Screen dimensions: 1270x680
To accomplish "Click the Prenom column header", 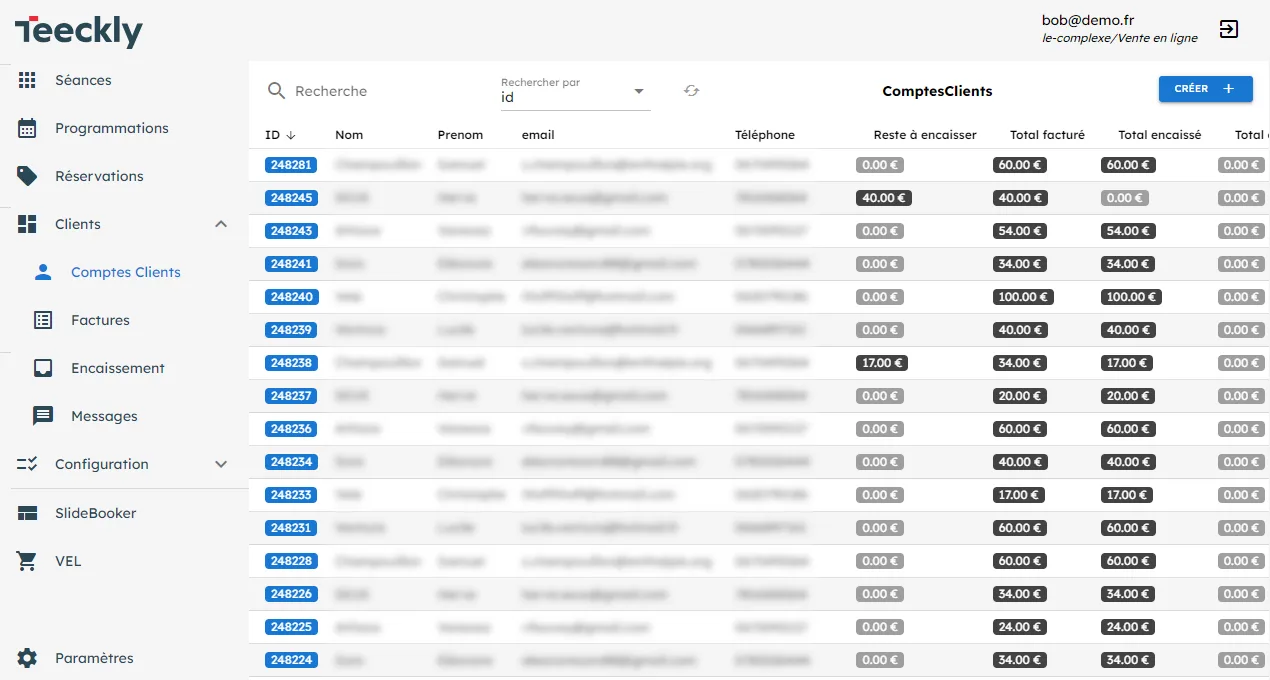I will click(460, 135).
